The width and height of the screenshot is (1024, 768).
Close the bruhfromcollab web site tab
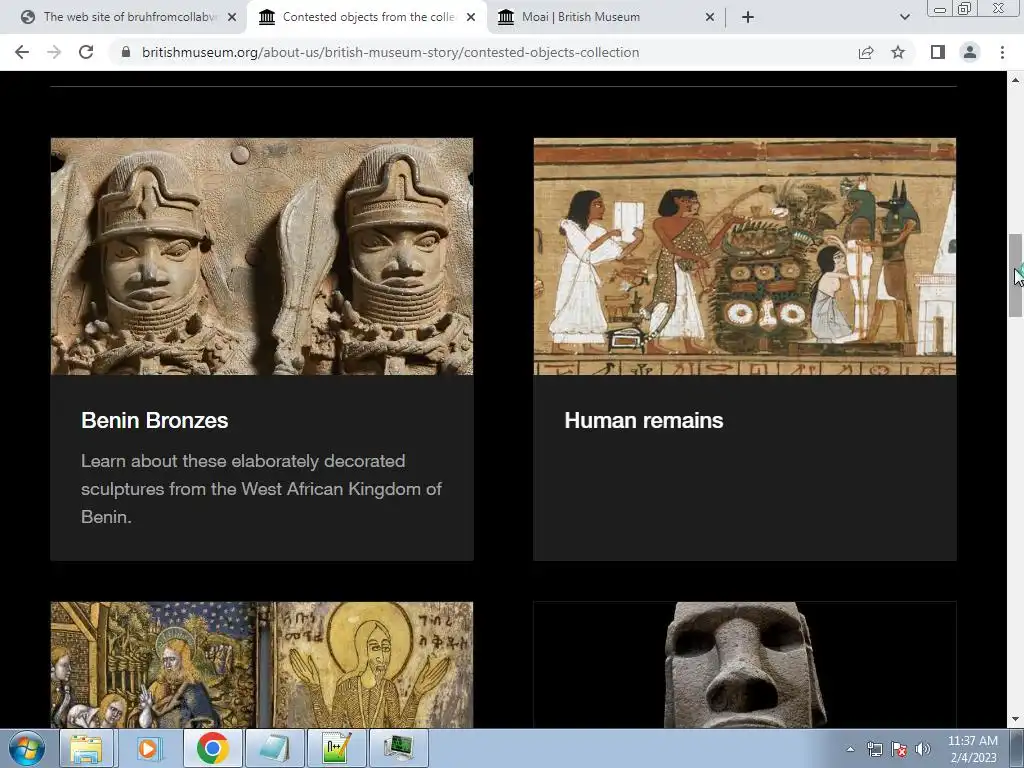coord(232,17)
